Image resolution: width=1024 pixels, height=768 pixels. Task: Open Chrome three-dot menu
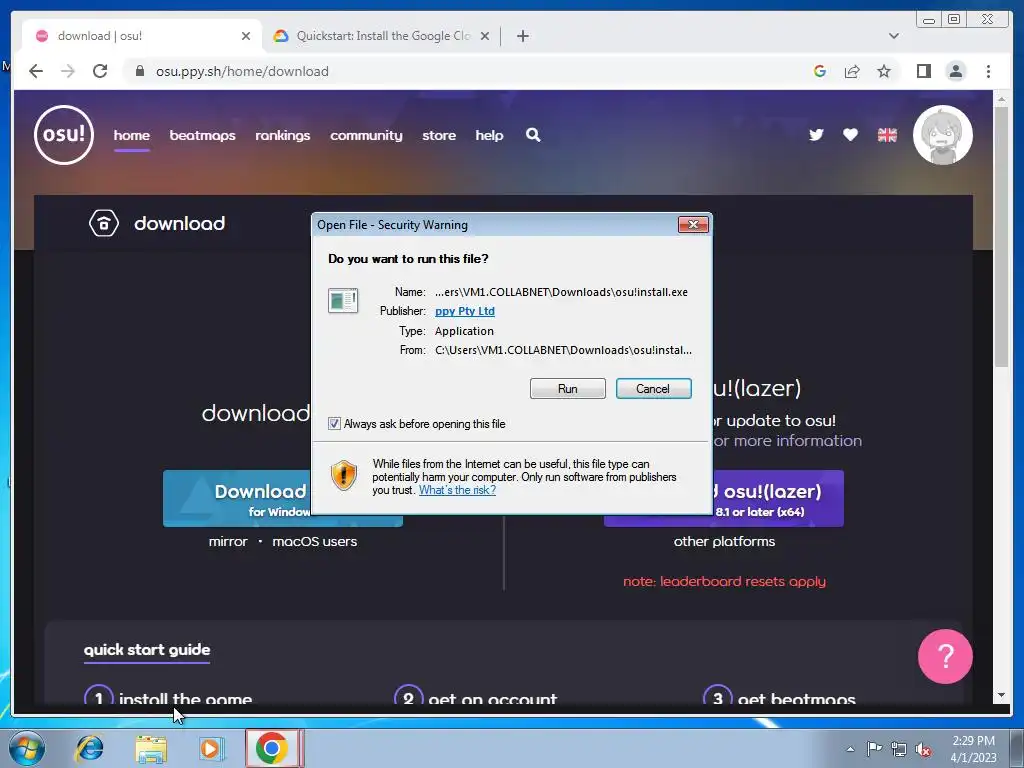(988, 71)
